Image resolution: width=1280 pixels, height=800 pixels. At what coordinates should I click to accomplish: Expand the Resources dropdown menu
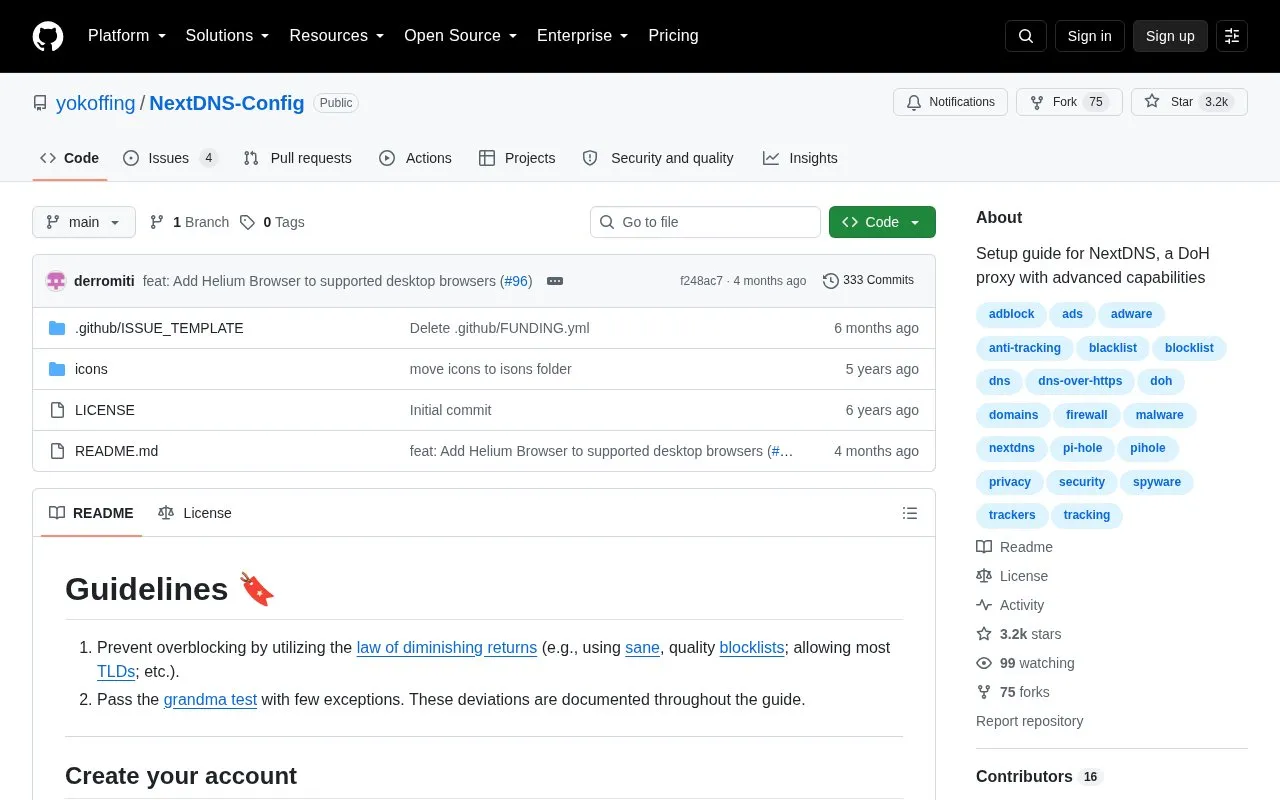coord(337,36)
